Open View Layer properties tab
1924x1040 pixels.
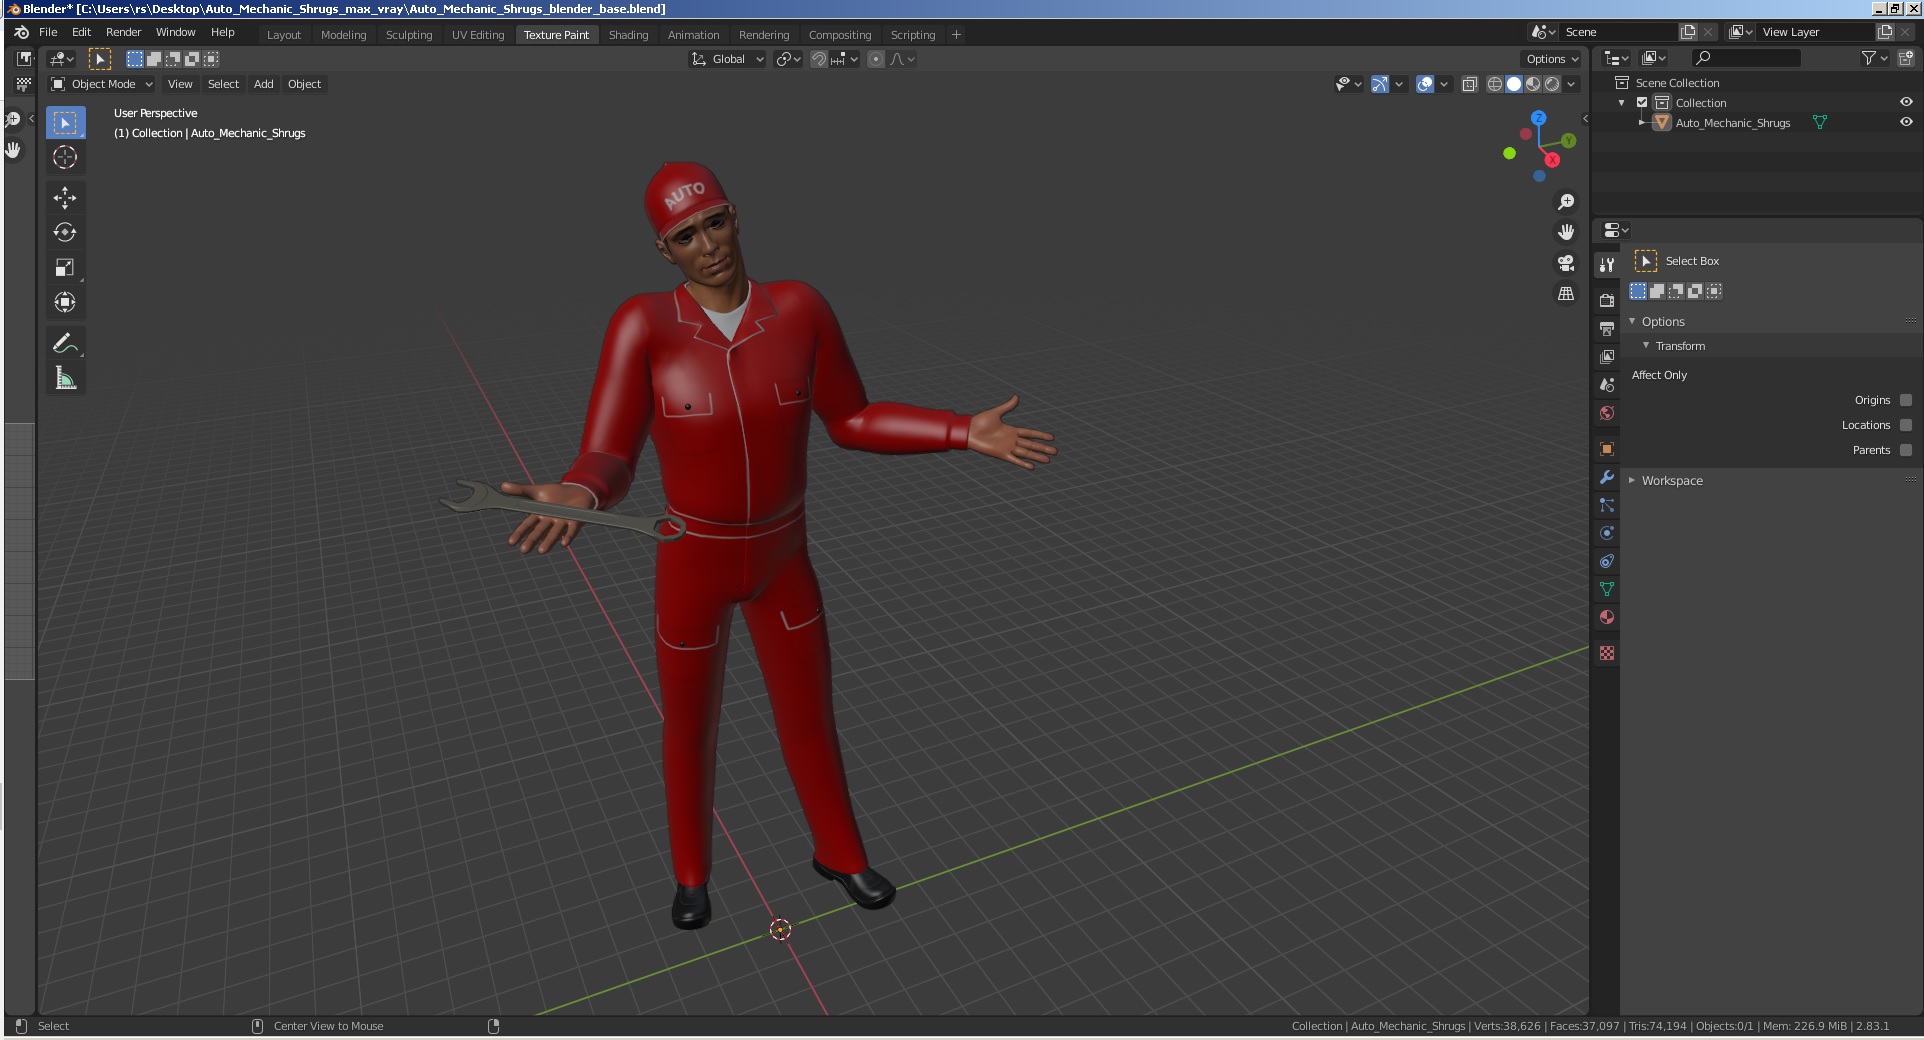[1607, 356]
